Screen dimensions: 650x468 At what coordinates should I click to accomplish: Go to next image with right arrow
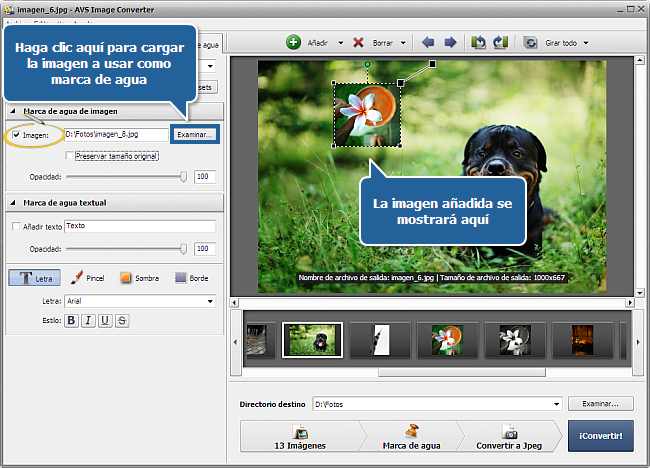(x=450, y=43)
